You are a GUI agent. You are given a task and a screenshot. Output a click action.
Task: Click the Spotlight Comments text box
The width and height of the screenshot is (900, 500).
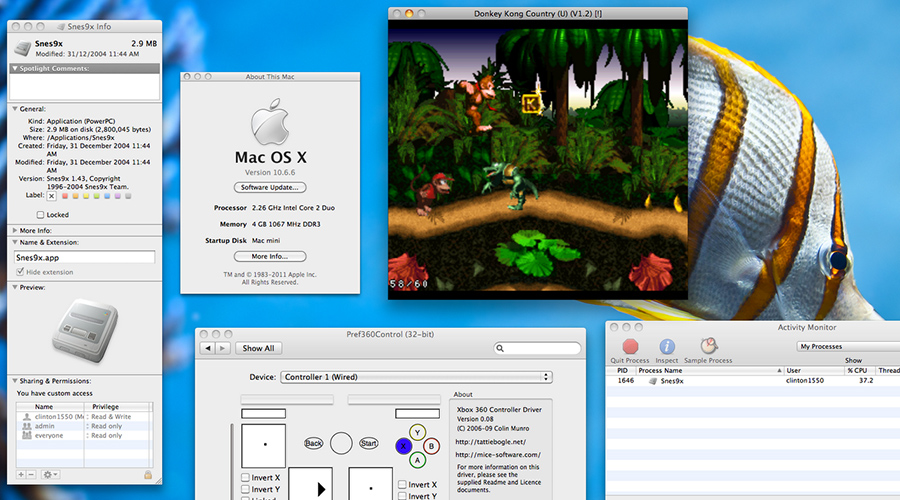coord(84,87)
